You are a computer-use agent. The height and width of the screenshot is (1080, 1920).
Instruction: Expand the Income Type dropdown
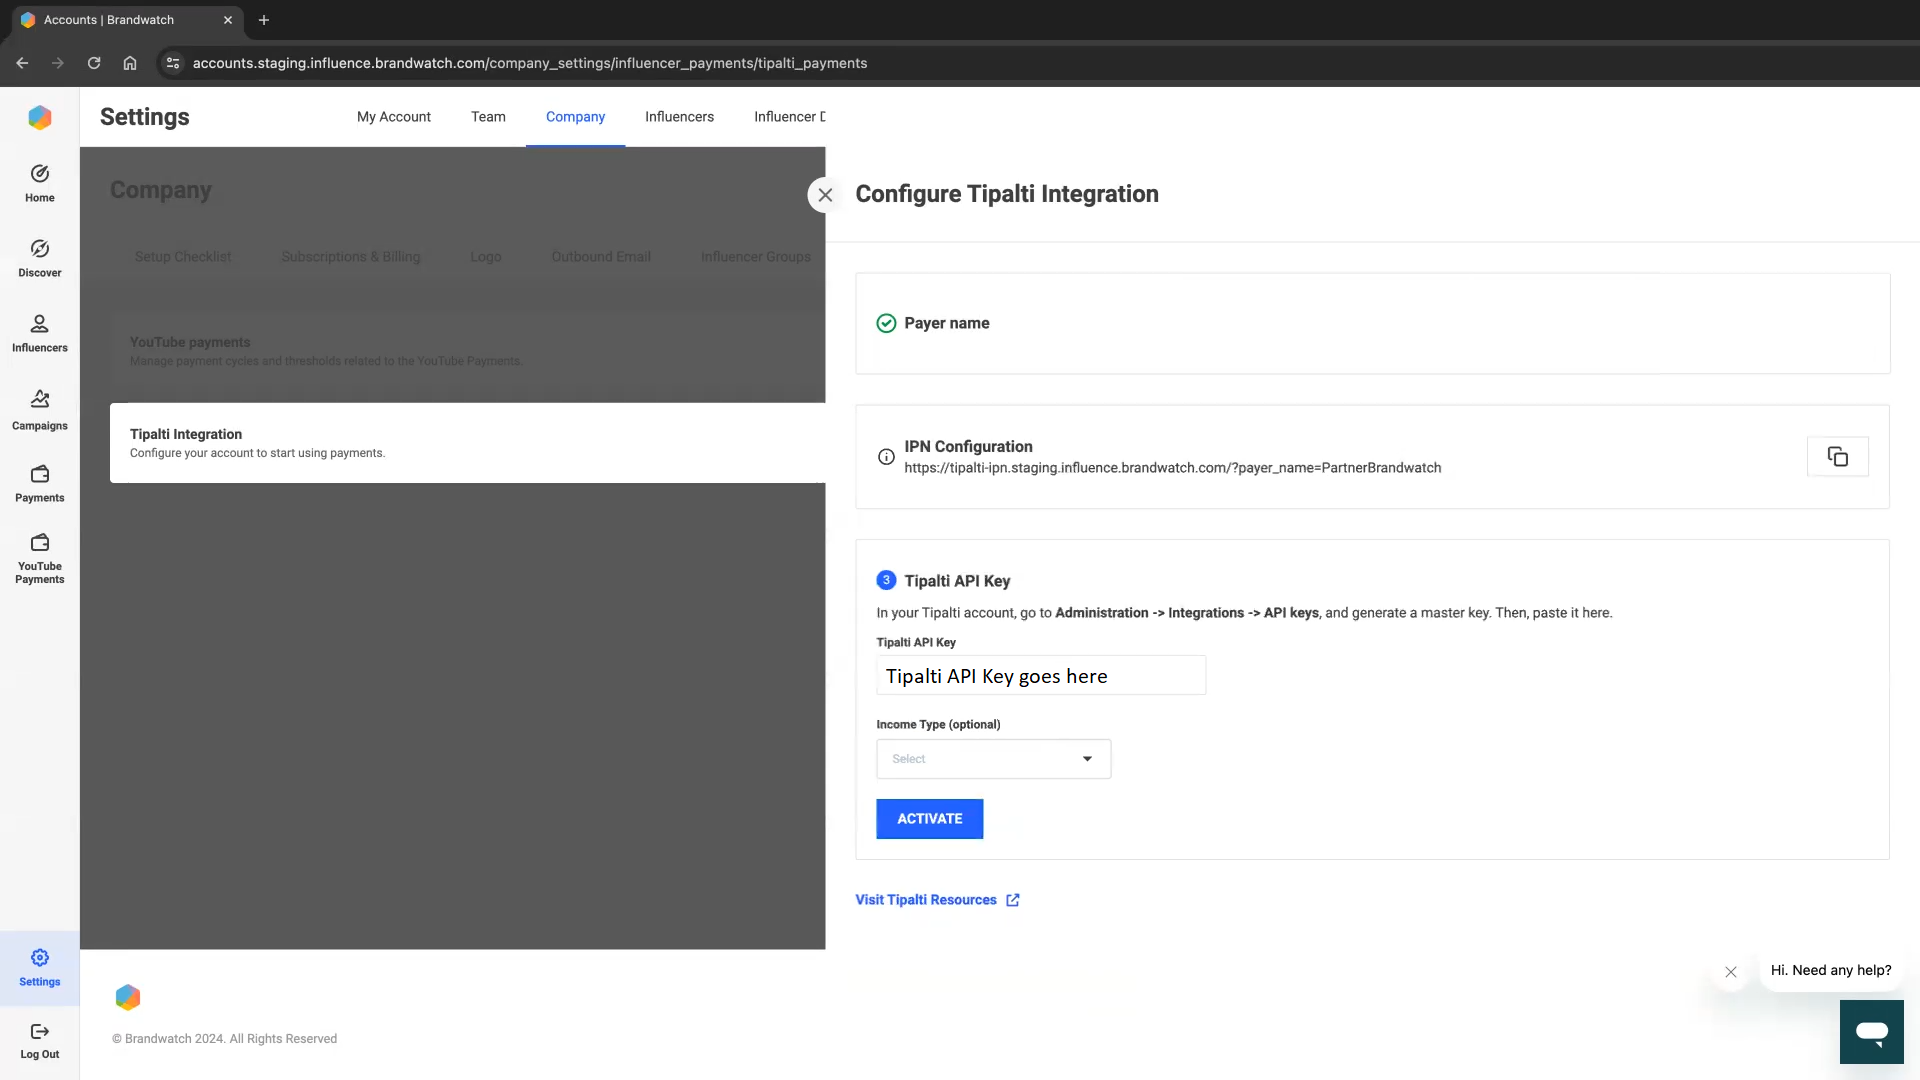click(x=993, y=759)
